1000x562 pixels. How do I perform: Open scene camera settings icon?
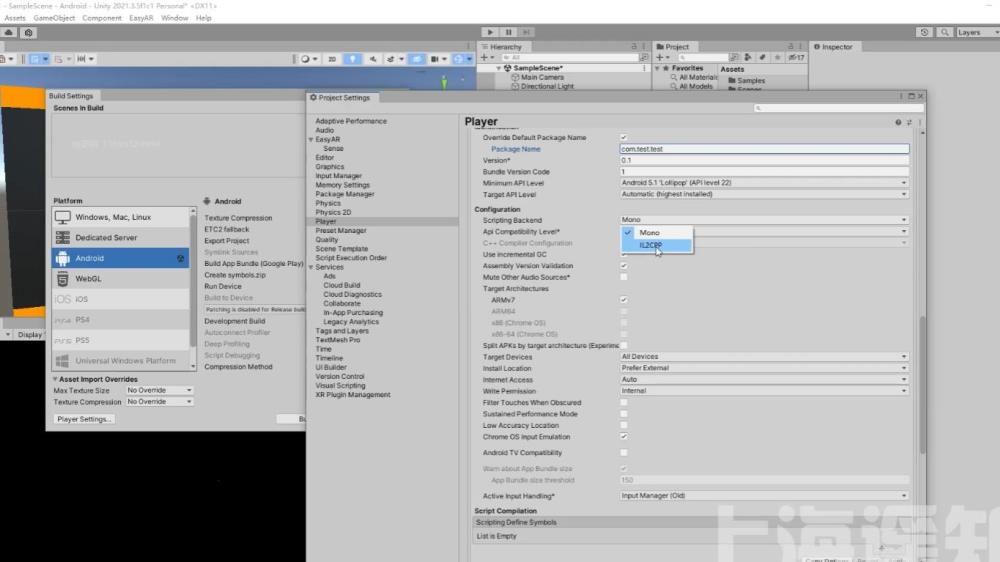[434, 59]
